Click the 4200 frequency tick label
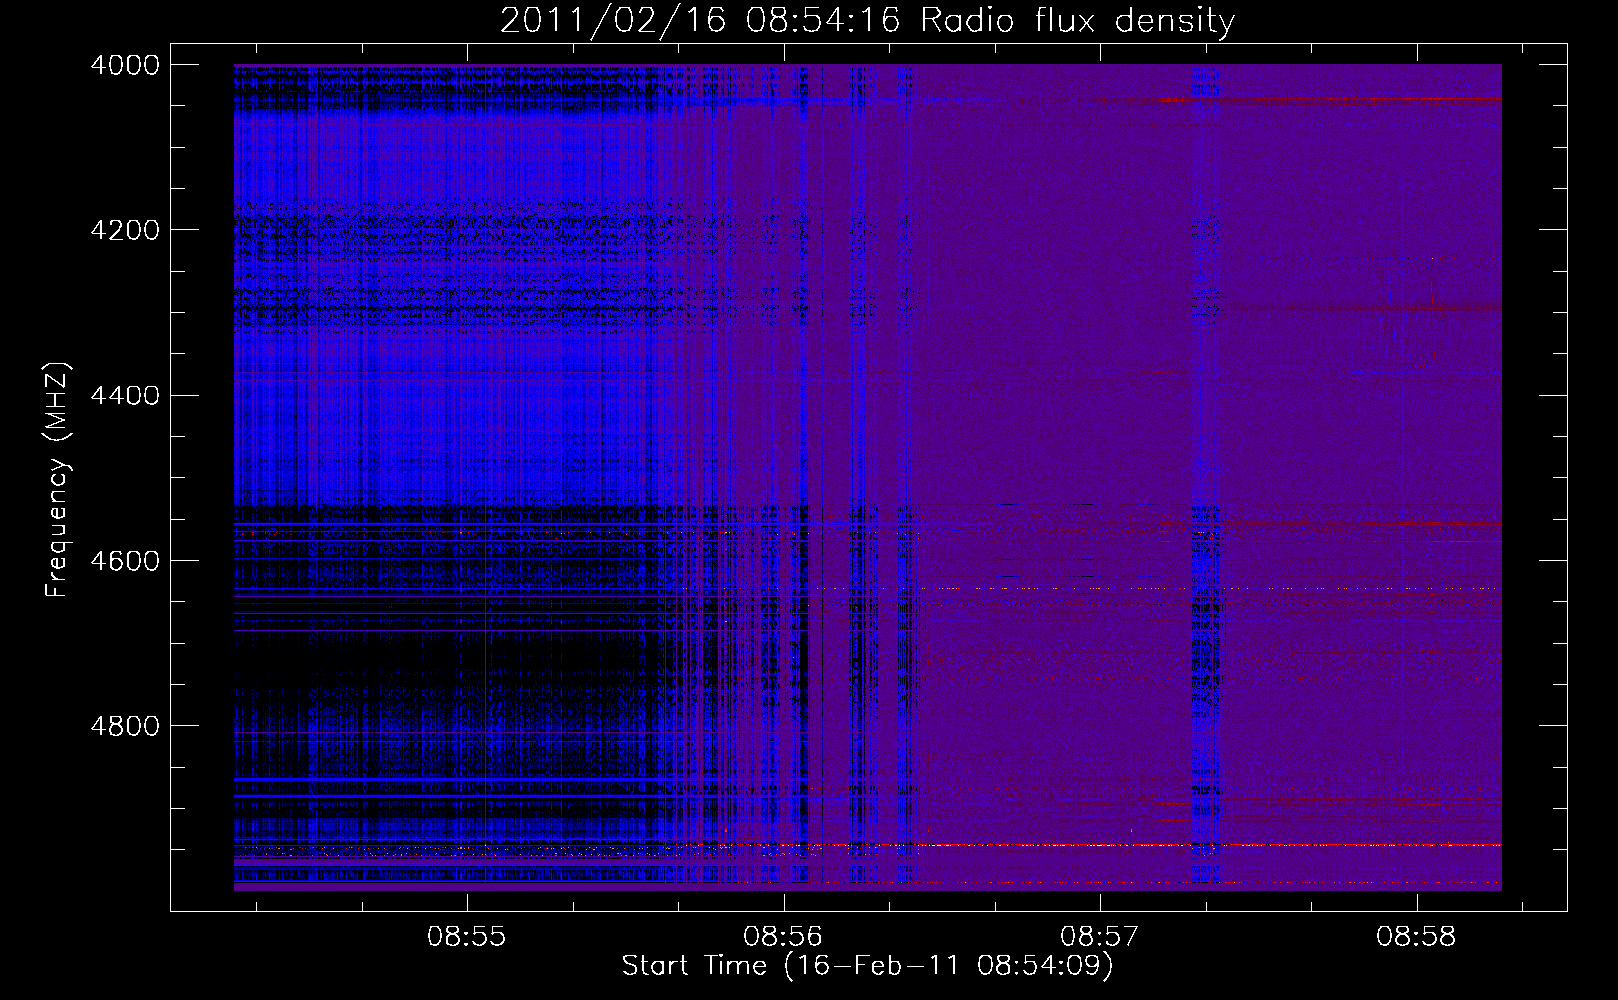Image resolution: width=1618 pixels, height=1000 pixels. tap(125, 230)
